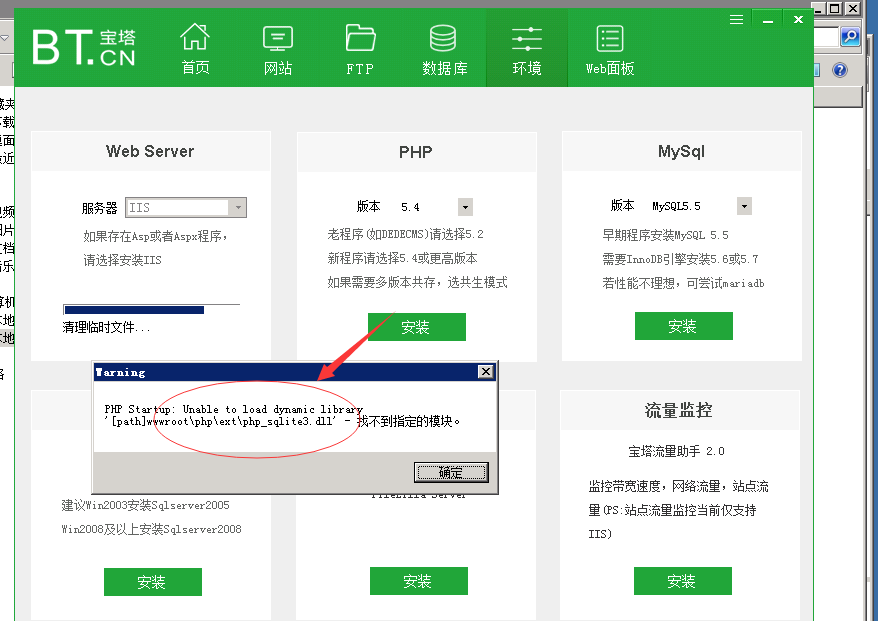
Task: Click 请选择安装IIS hint text
Action: pyautogui.click(x=123, y=260)
